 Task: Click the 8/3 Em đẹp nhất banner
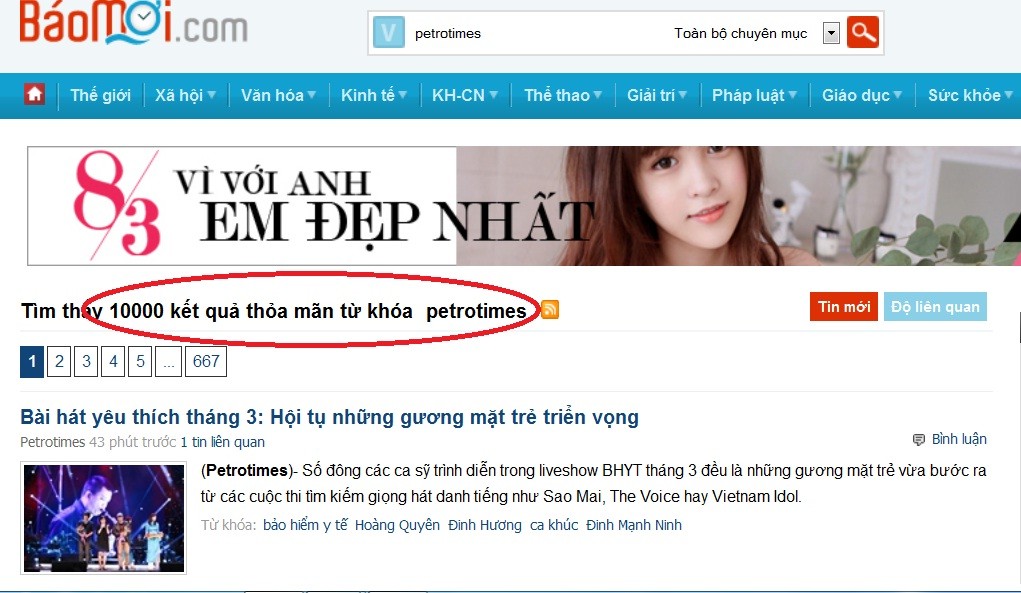coord(524,206)
